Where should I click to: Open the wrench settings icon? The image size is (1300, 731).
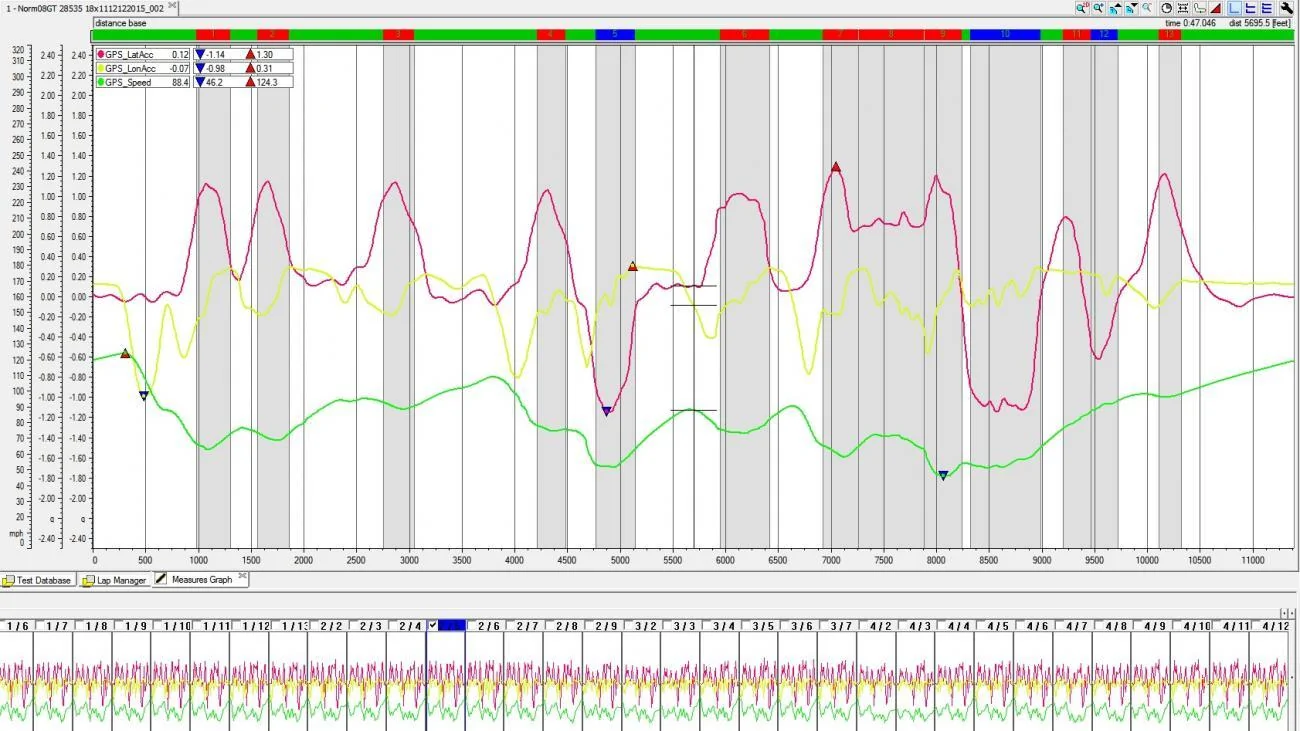(1287, 8)
